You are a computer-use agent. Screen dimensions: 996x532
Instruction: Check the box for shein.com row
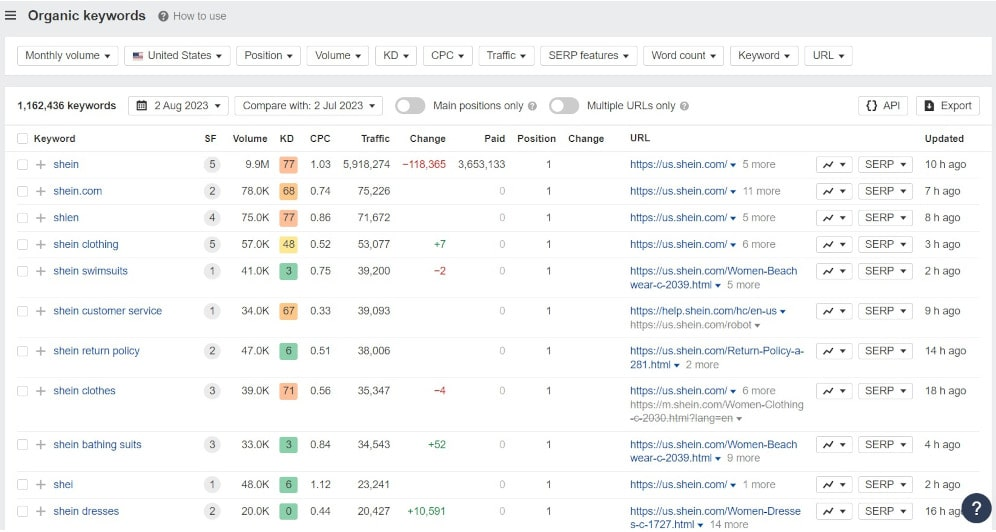(x=22, y=191)
